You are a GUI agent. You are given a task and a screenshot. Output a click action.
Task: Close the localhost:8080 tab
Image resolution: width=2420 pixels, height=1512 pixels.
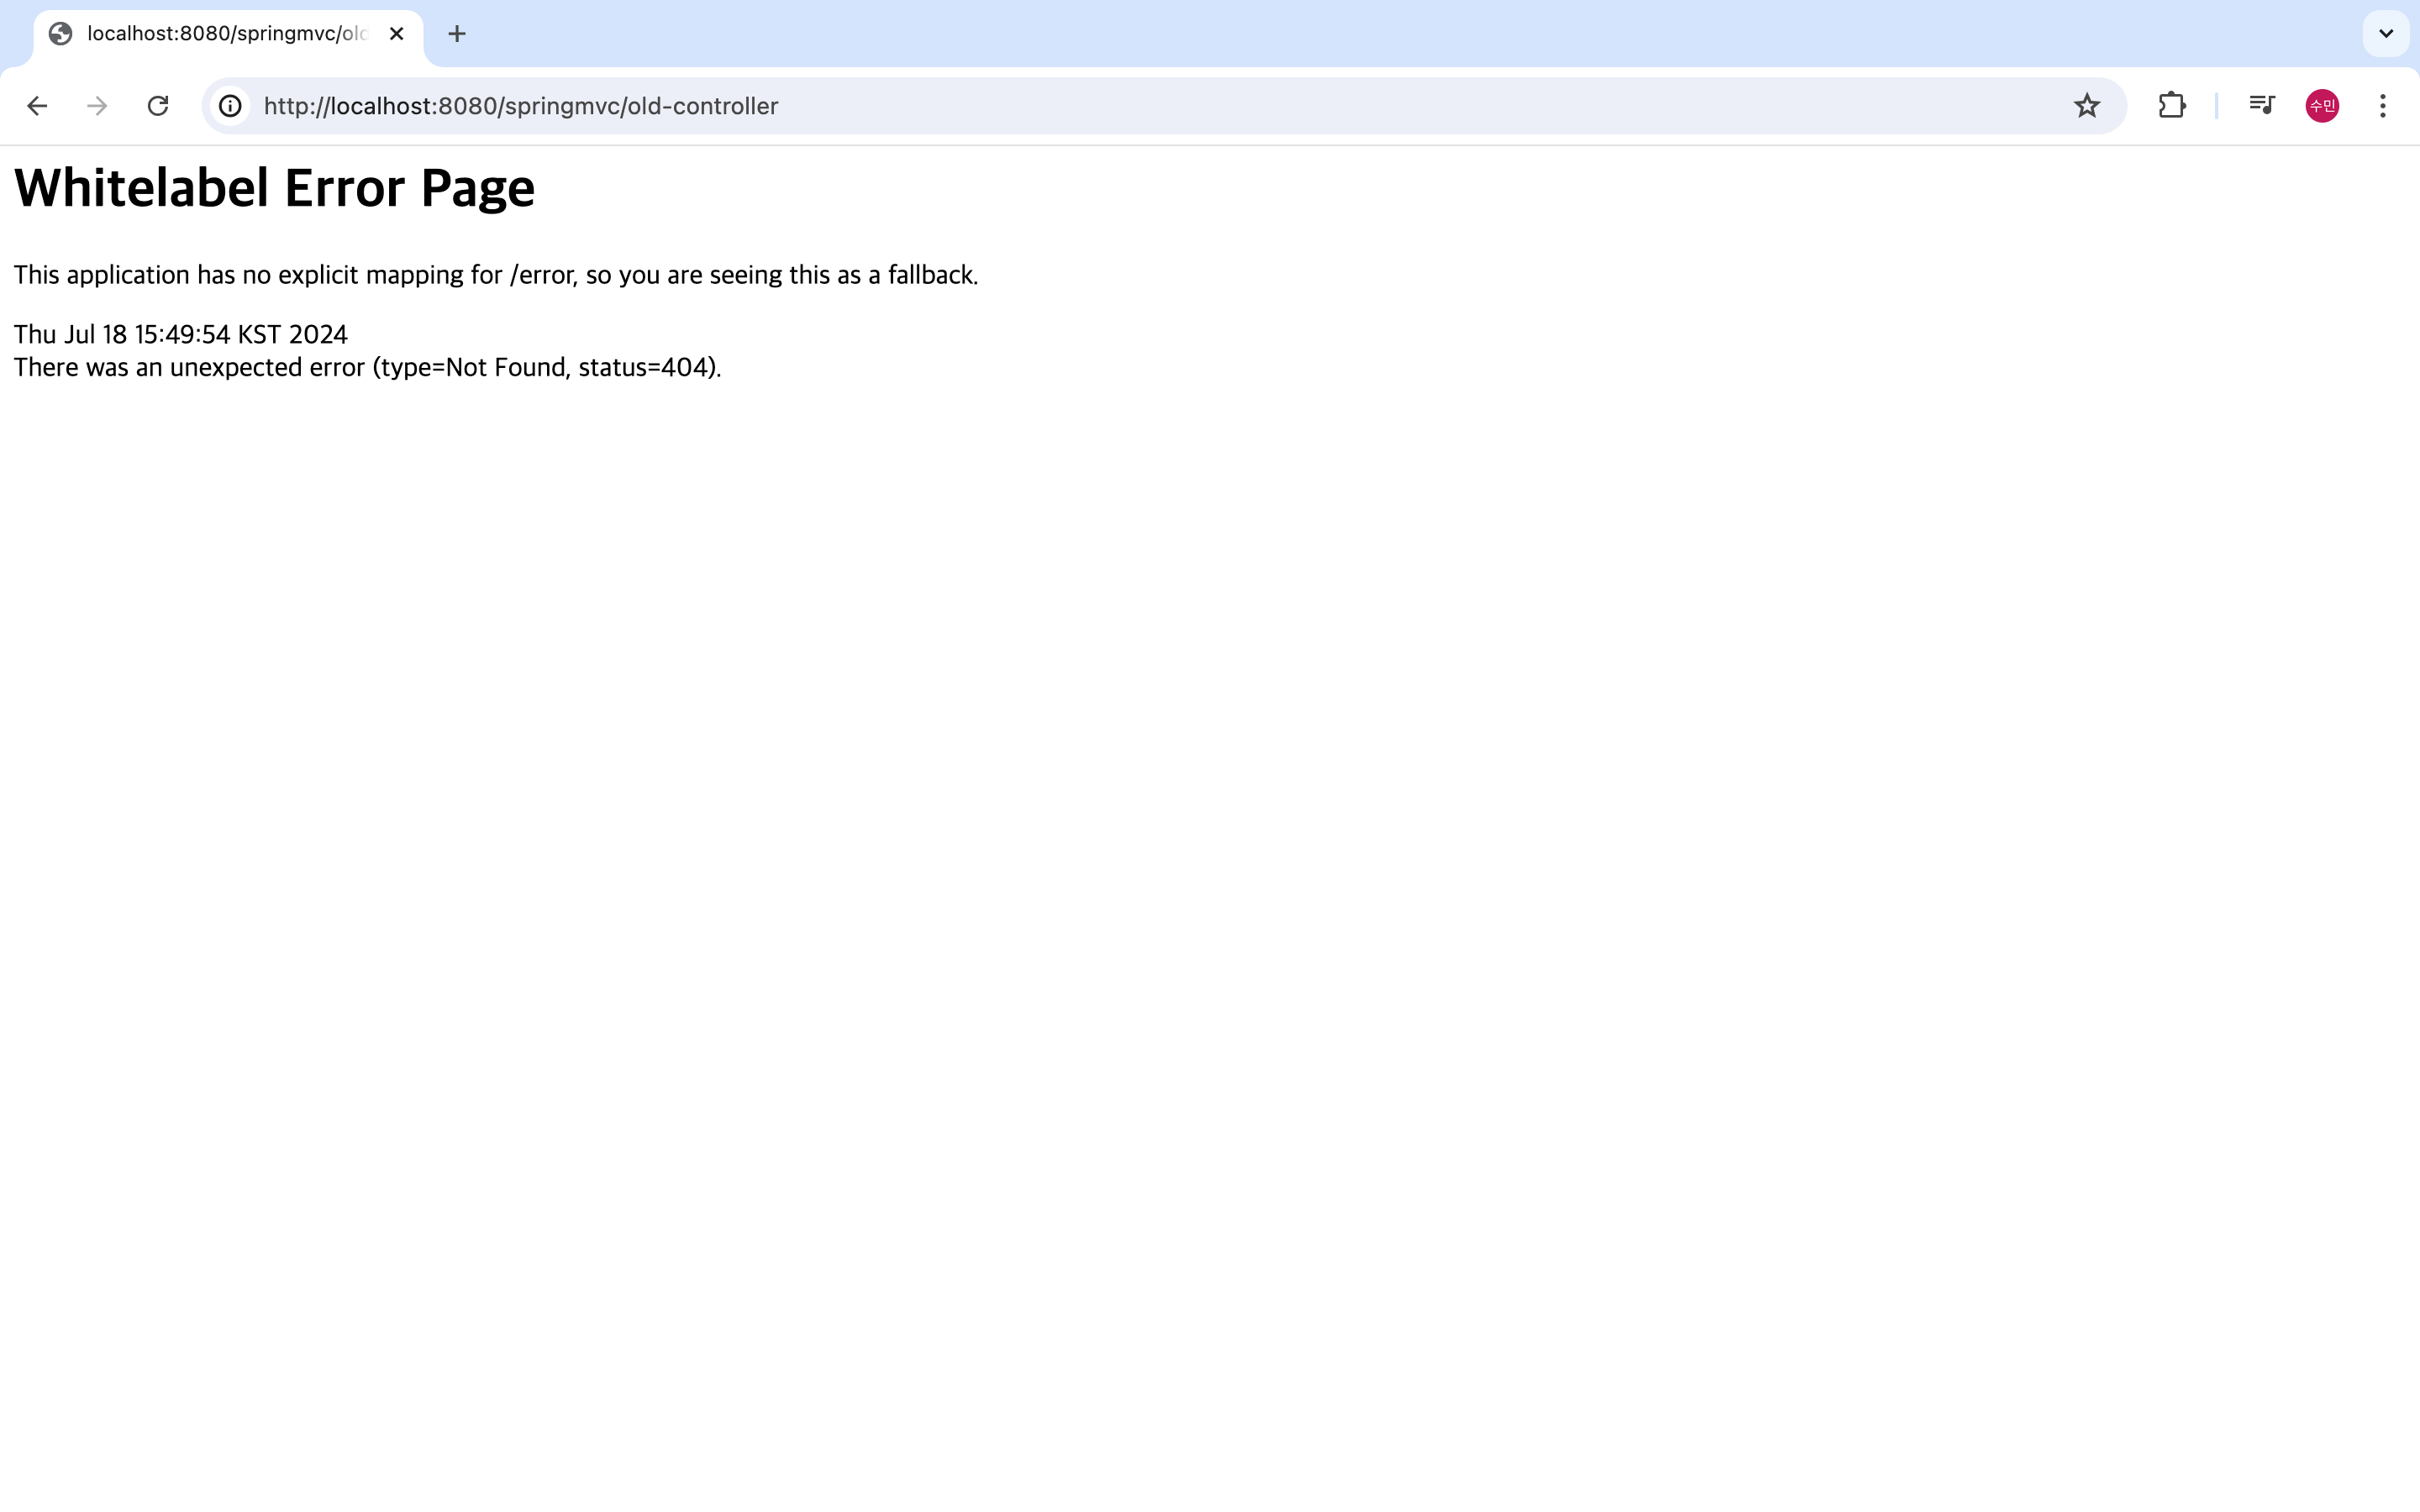click(396, 34)
